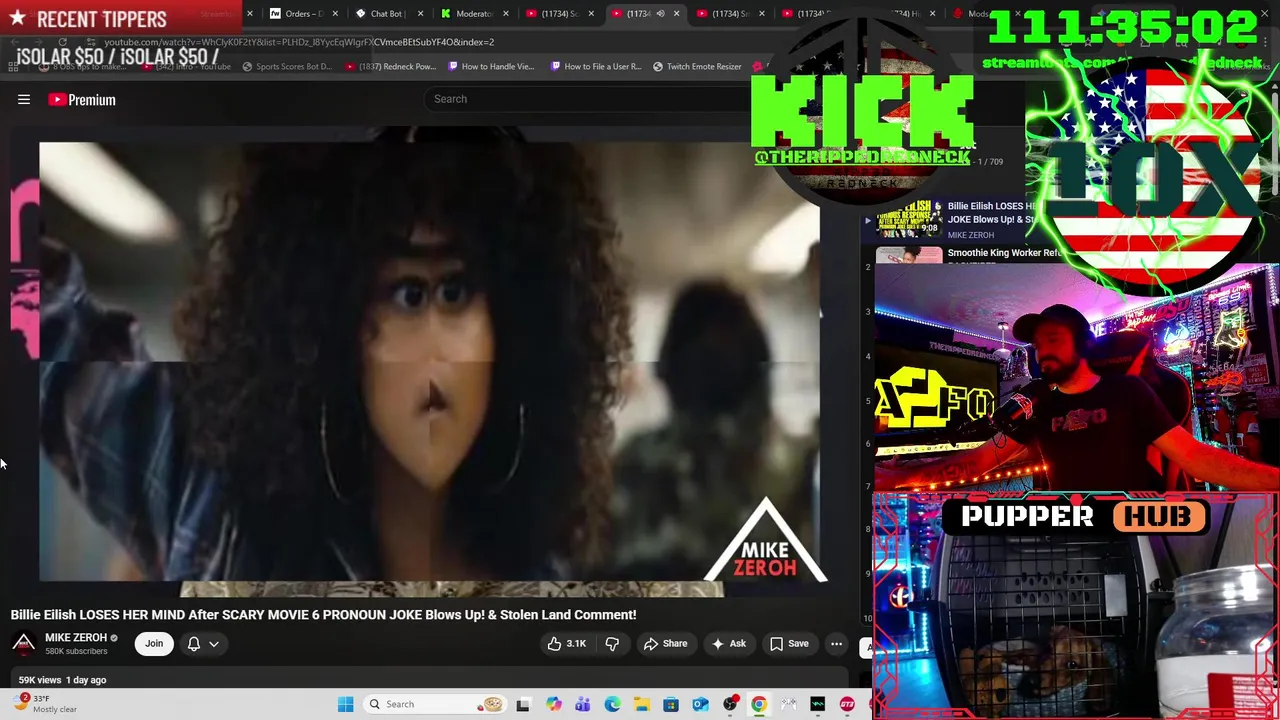Open the green waveform app on taskbar

point(818,704)
